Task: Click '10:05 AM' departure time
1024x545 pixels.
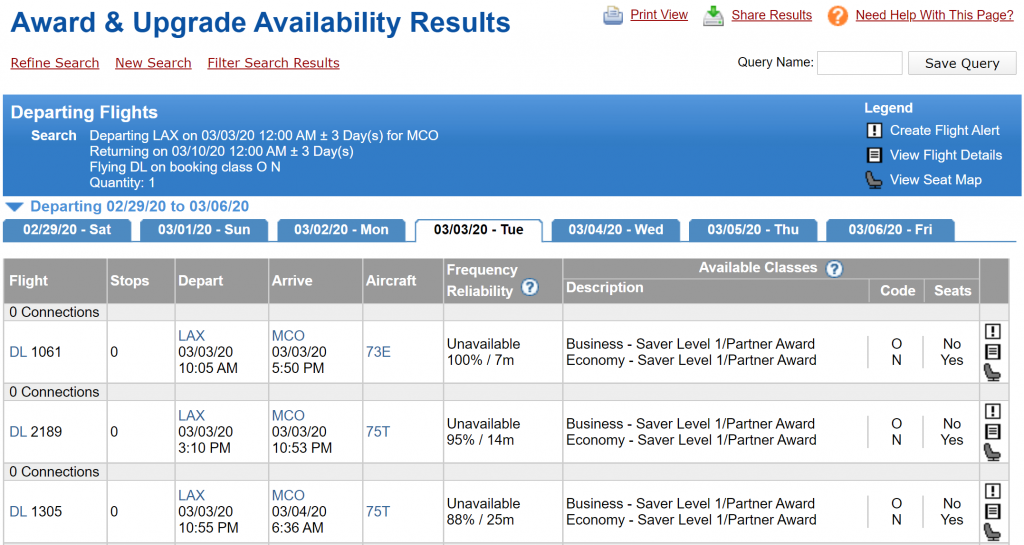Action: click(208, 368)
